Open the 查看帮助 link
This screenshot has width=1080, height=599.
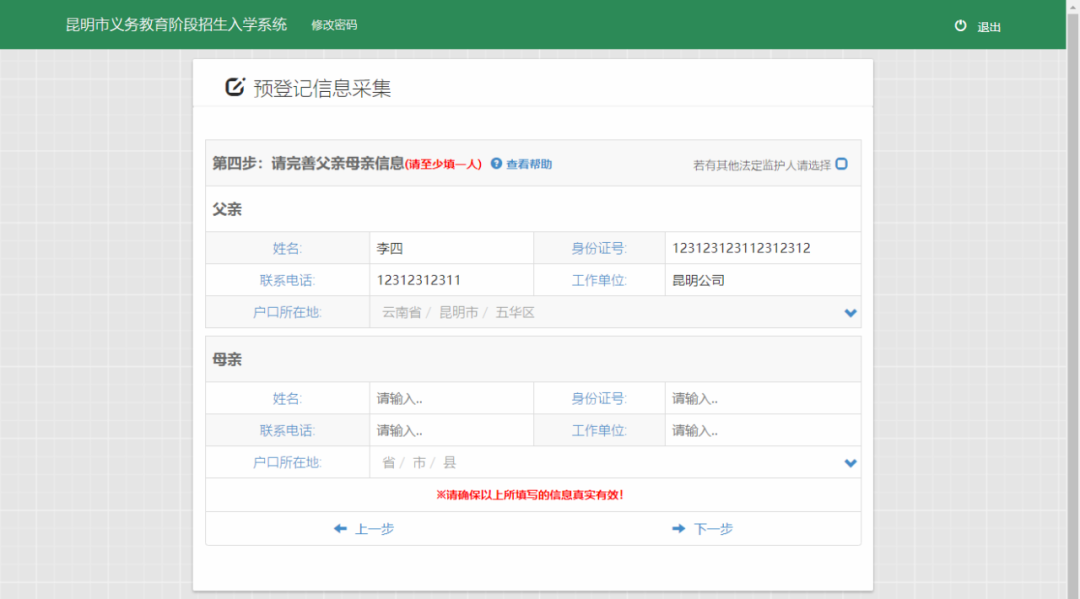(527, 163)
